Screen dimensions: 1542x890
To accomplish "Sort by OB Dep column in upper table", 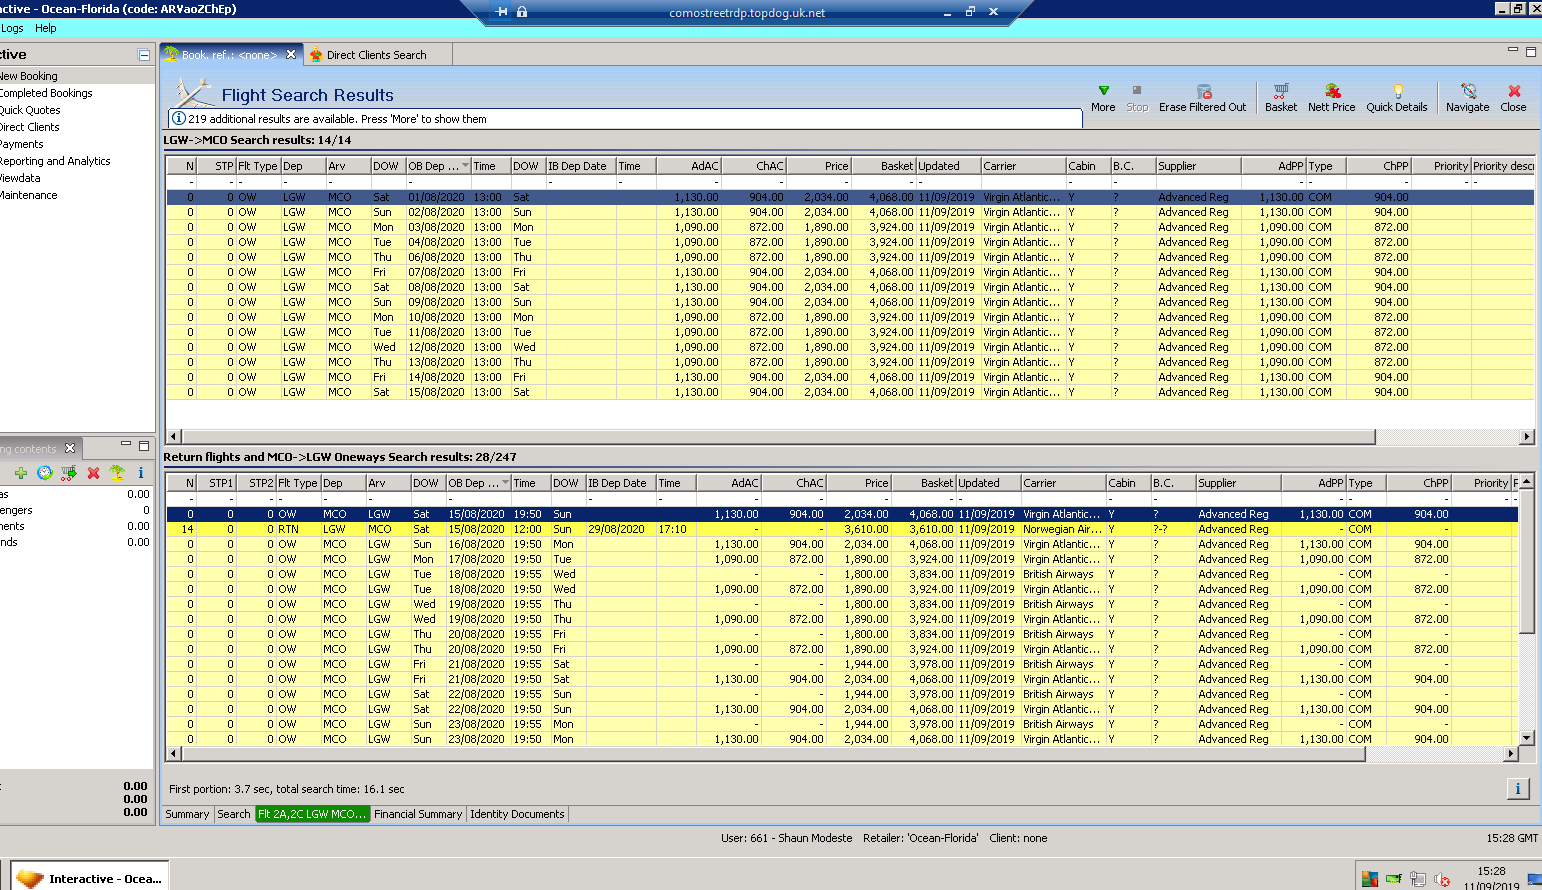I will [433, 166].
